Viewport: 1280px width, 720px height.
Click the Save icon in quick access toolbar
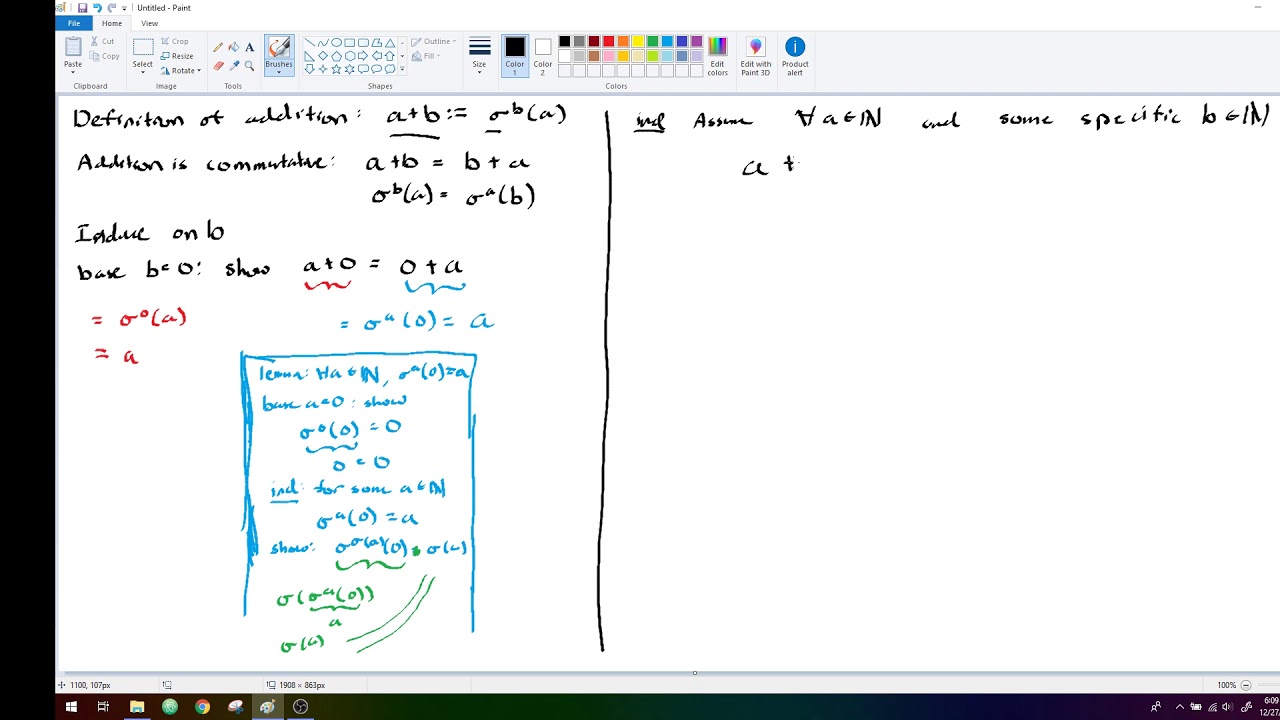(x=82, y=7)
